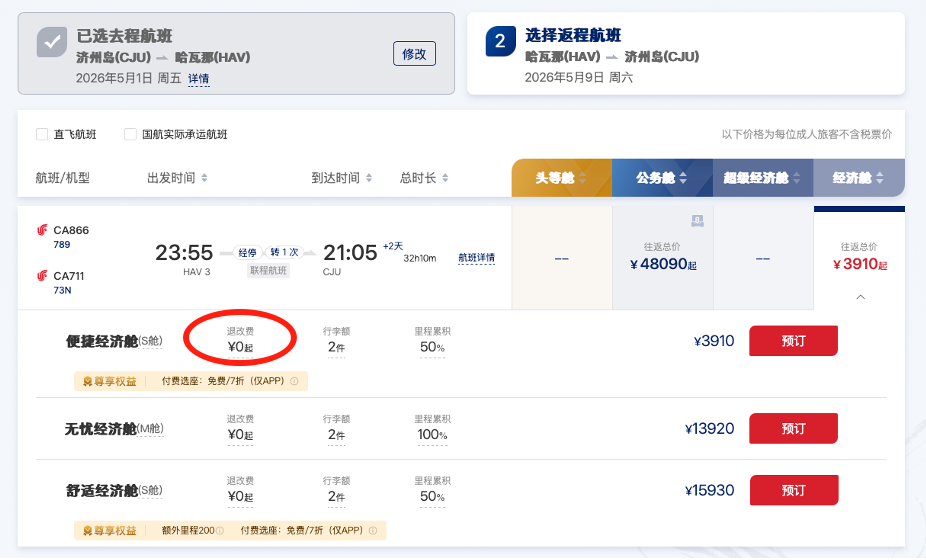Click the 转1次 transfer tag

click(x=284, y=252)
